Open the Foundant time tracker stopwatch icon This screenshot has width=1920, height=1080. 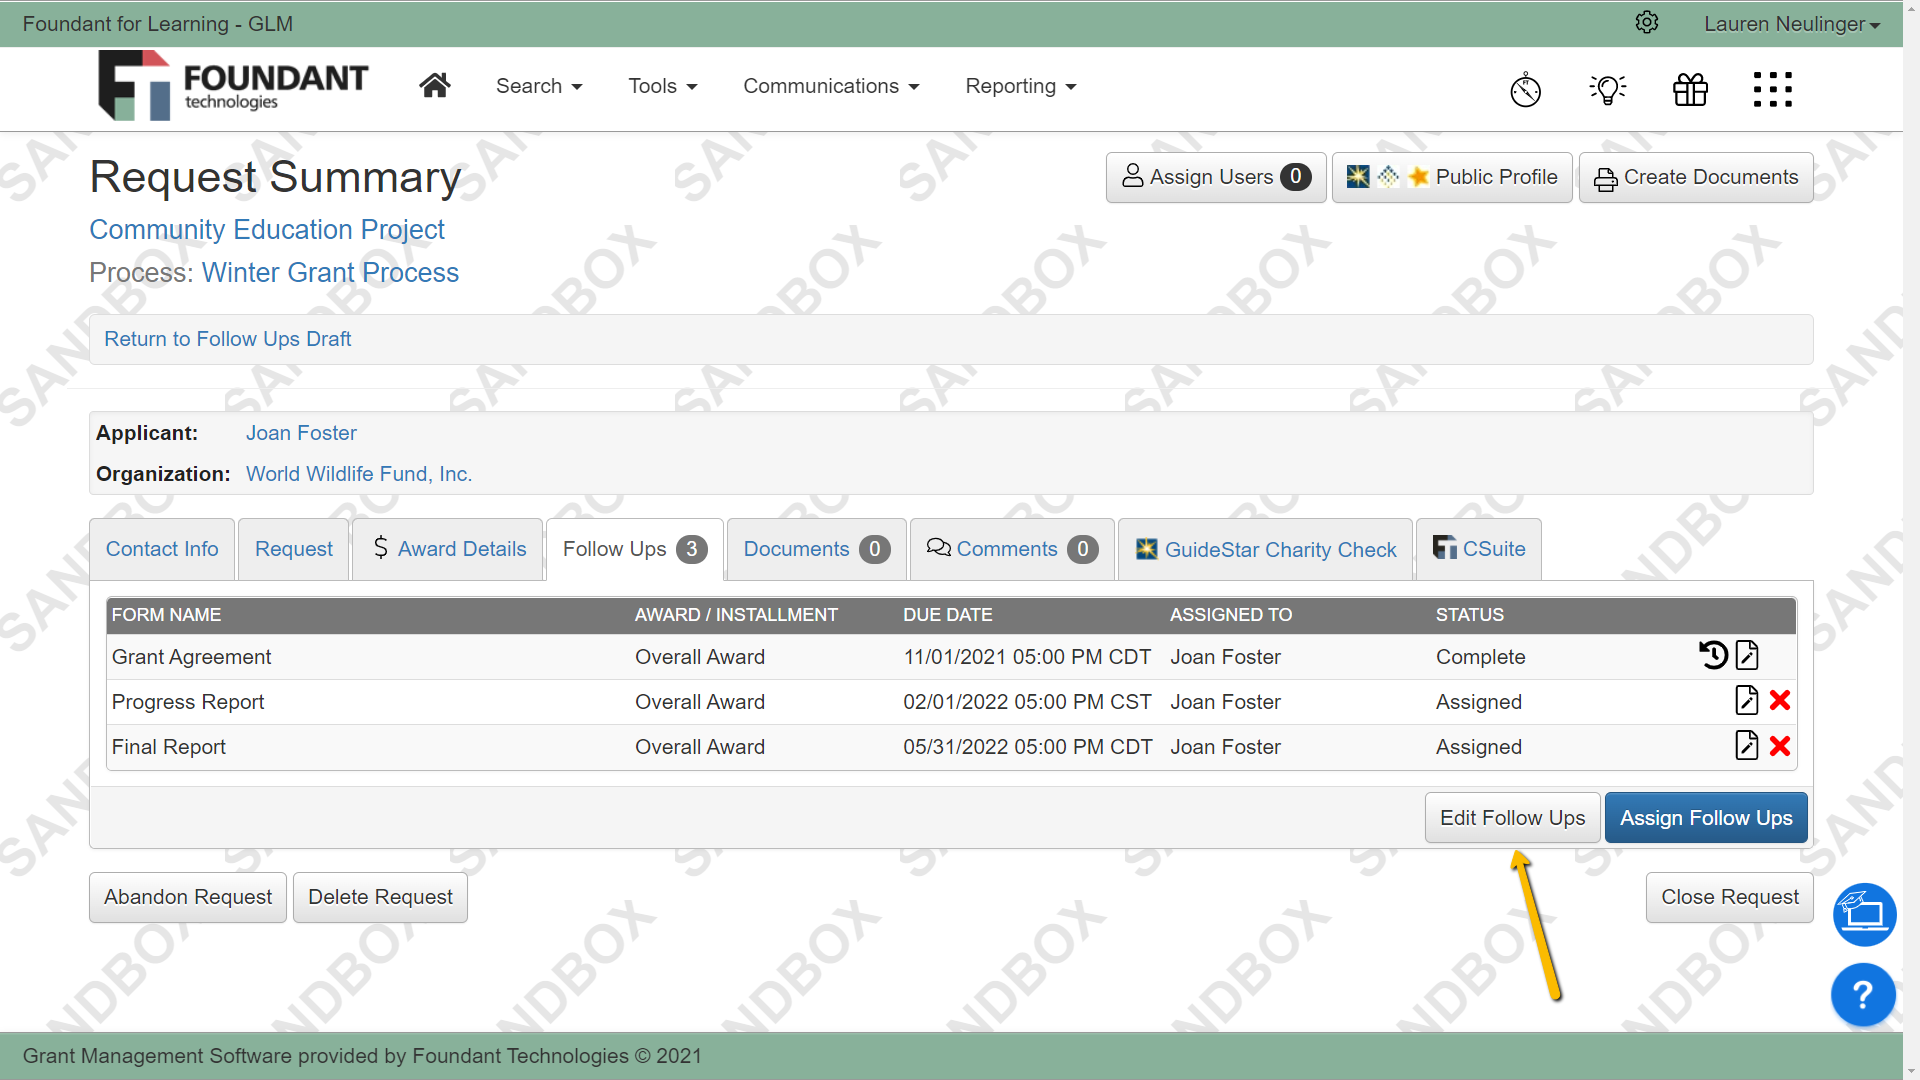coord(1525,89)
